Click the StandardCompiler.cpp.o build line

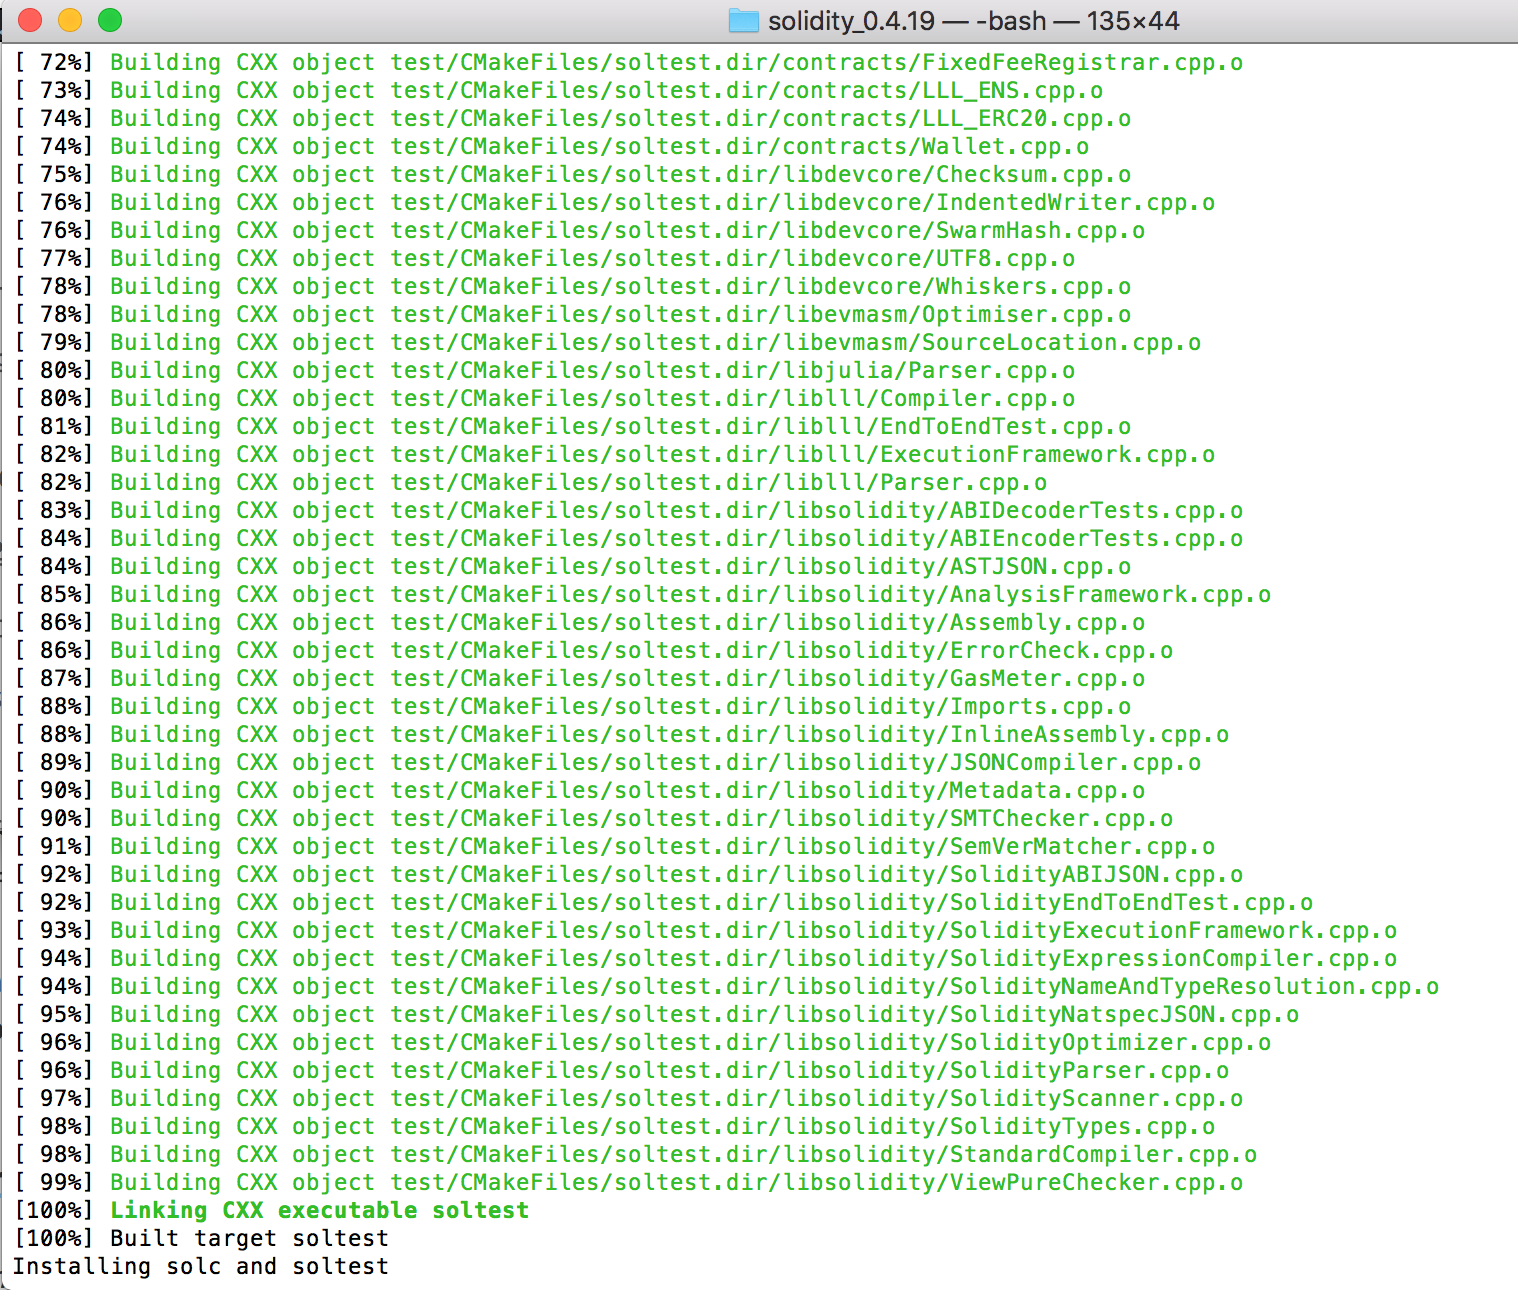635,1154
